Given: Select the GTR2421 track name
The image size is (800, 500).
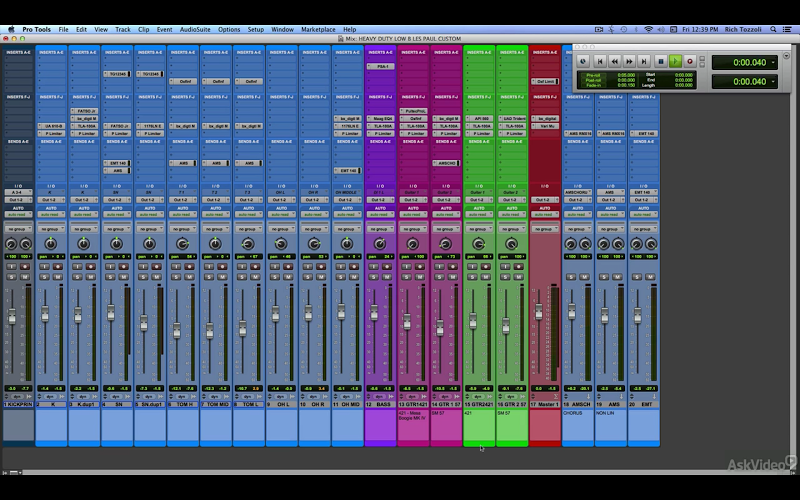Looking at the screenshot, I should (482, 404).
